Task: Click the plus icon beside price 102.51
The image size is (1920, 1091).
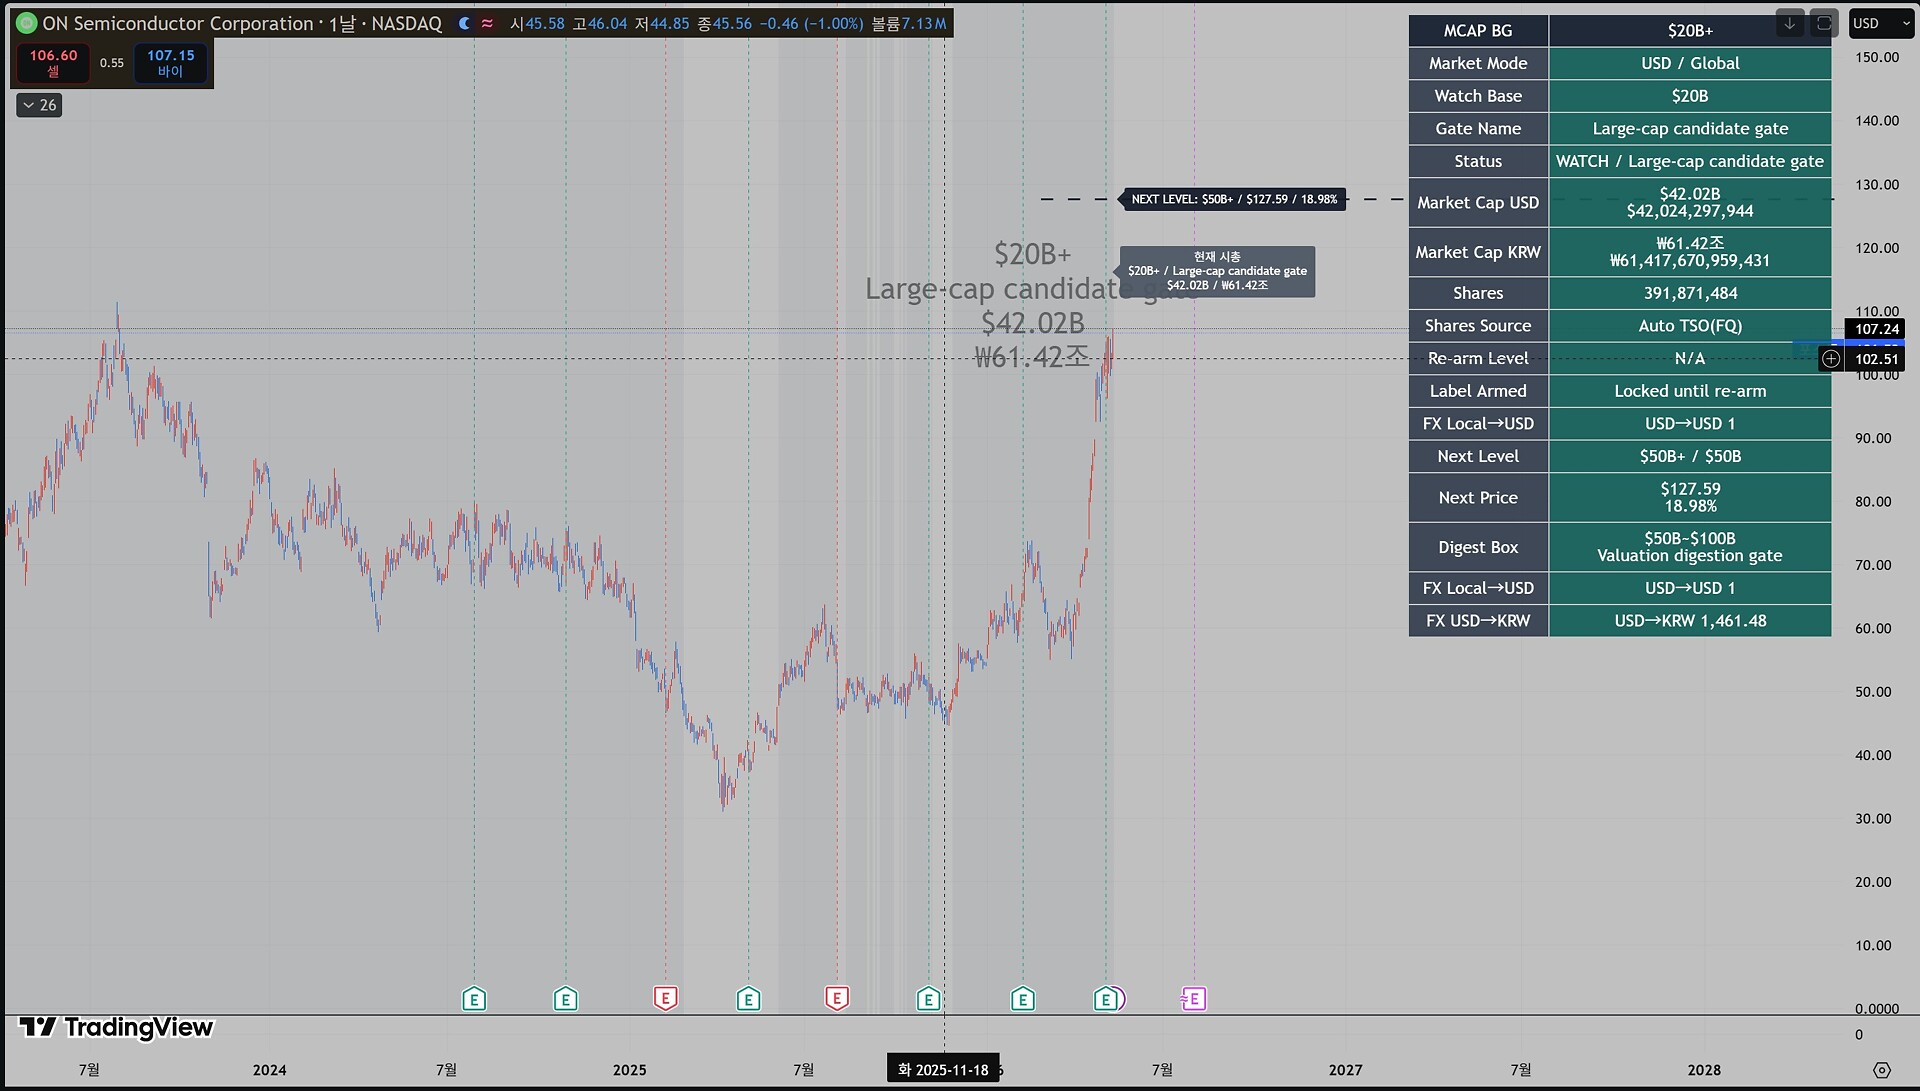Action: click(1831, 358)
